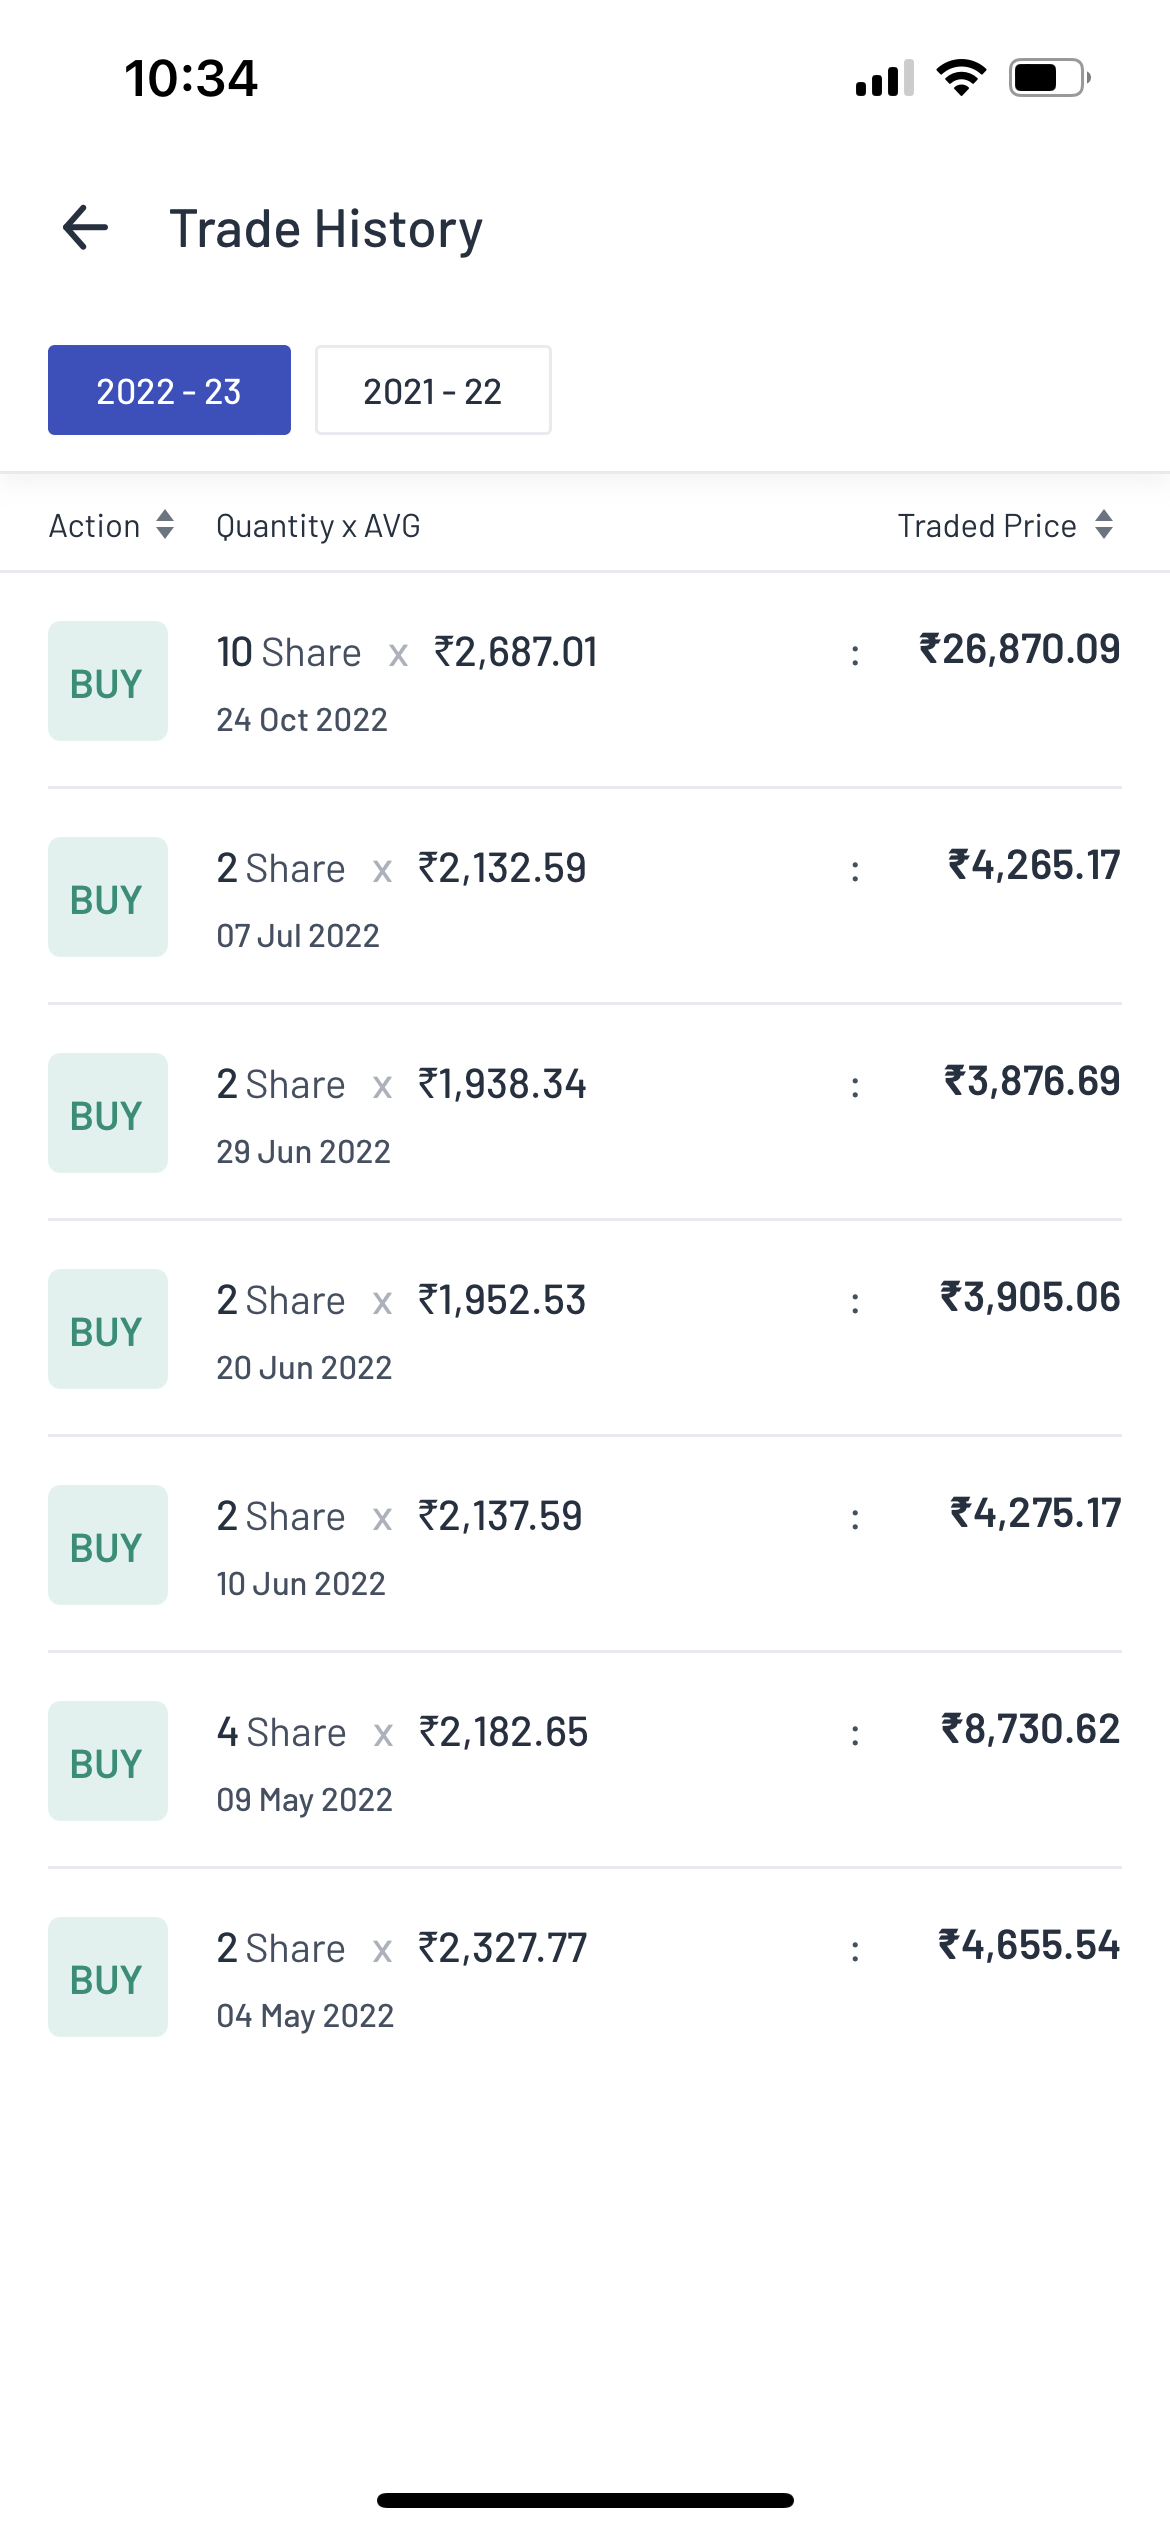
Task: Select the ₹4,275.17 traded price amount
Action: click(x=1035, y=1514)
